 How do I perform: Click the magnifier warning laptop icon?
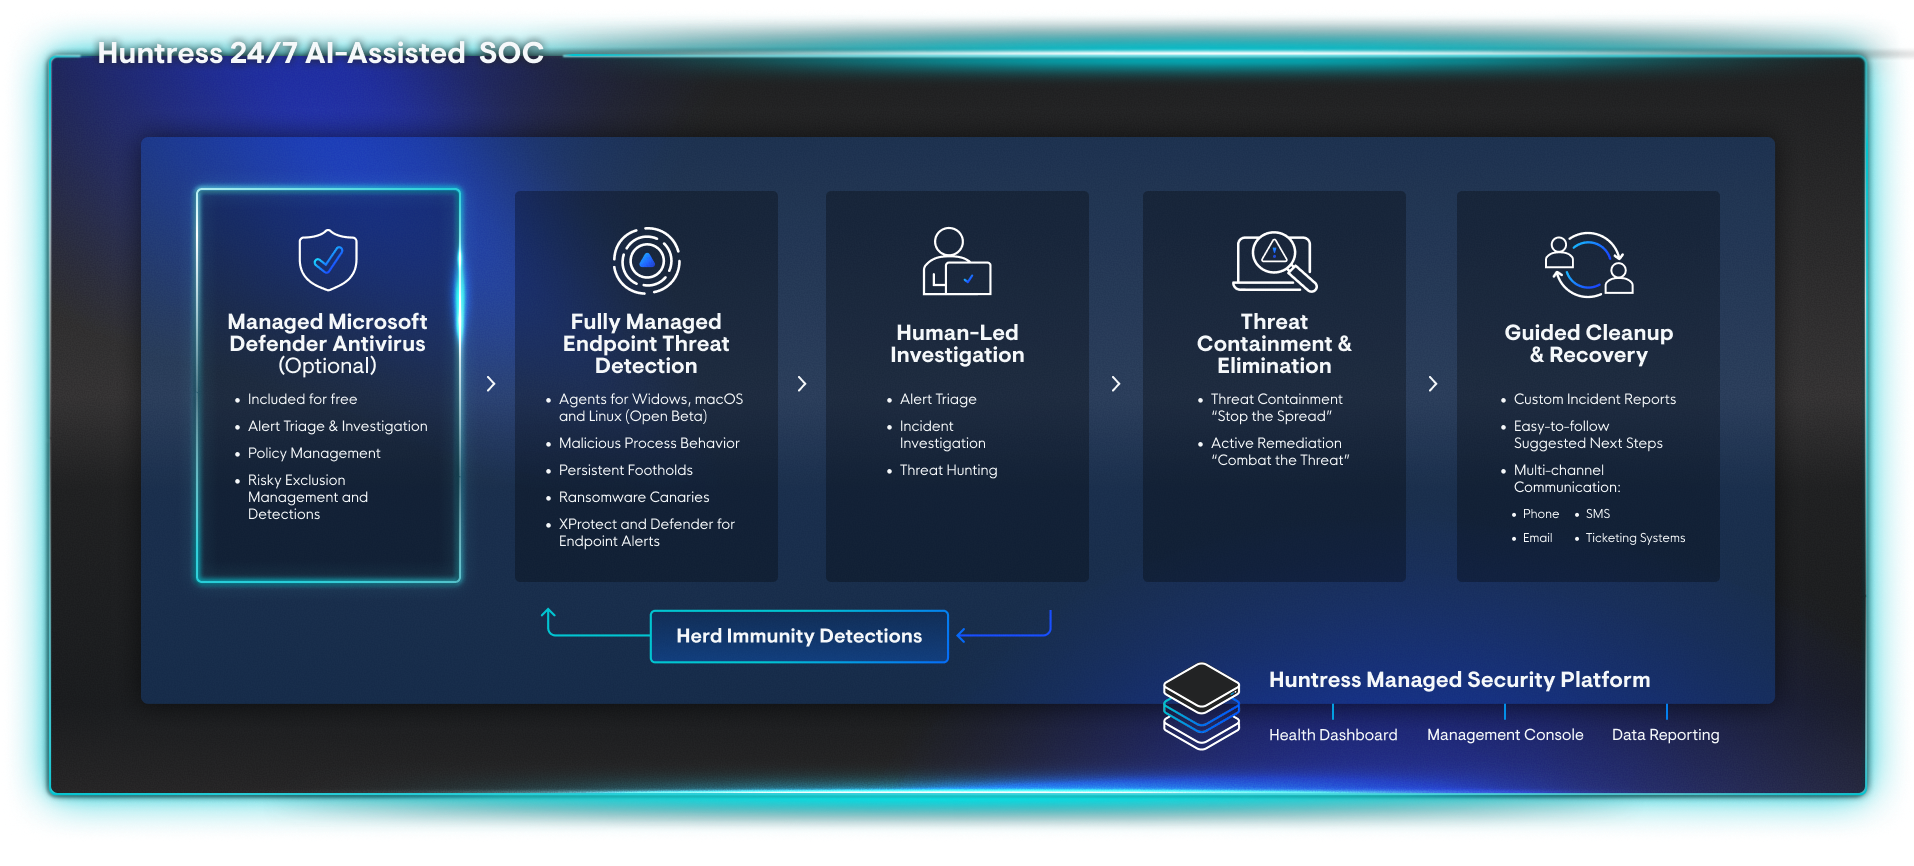1274,262
